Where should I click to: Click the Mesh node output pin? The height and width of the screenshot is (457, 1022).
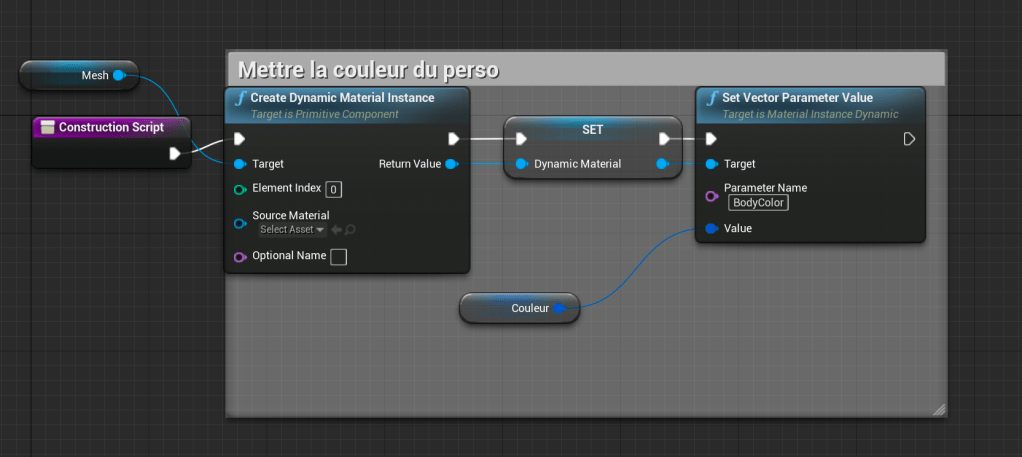click(x=118, y=75)
